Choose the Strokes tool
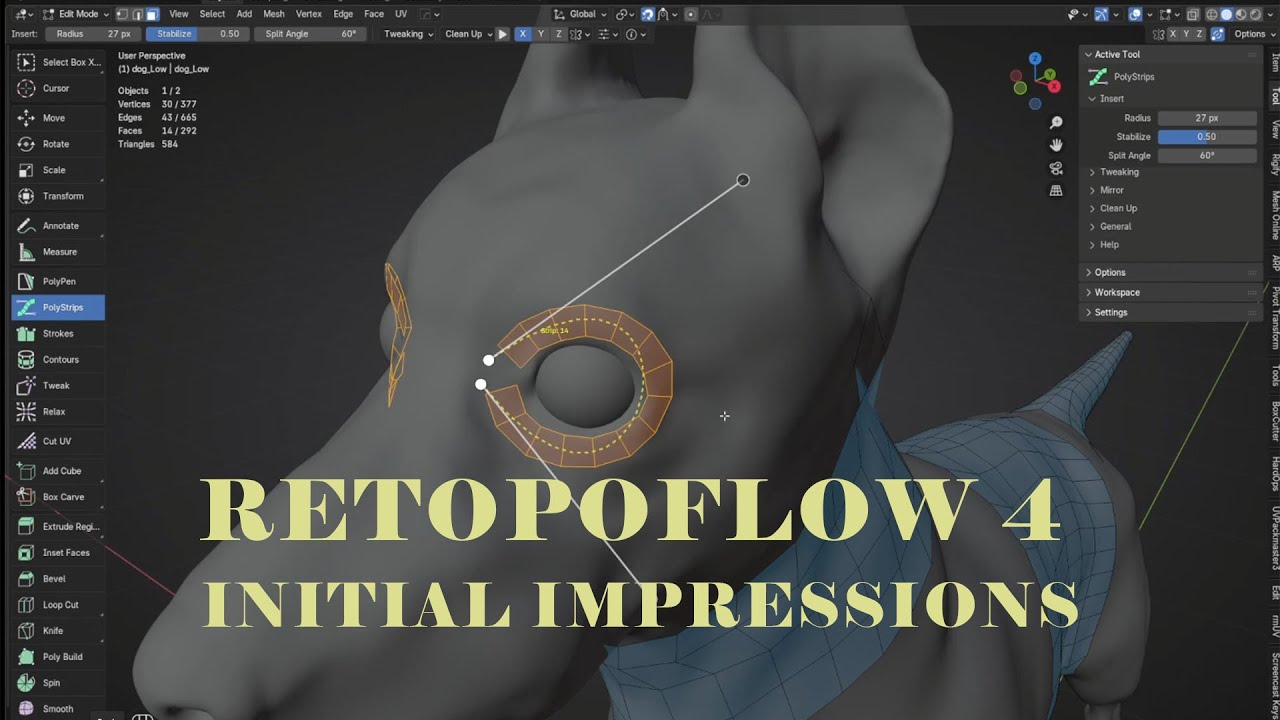 tap(58, 334)
